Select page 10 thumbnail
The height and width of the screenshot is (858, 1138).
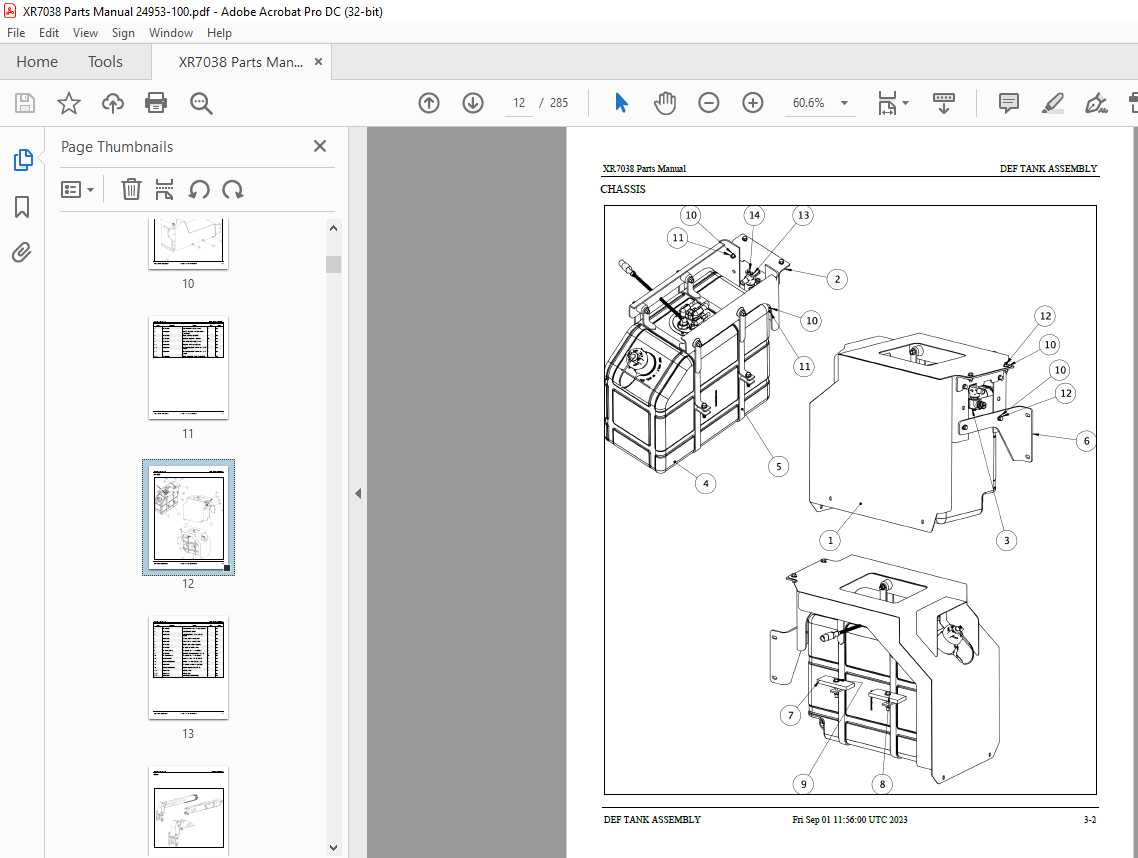189,244
